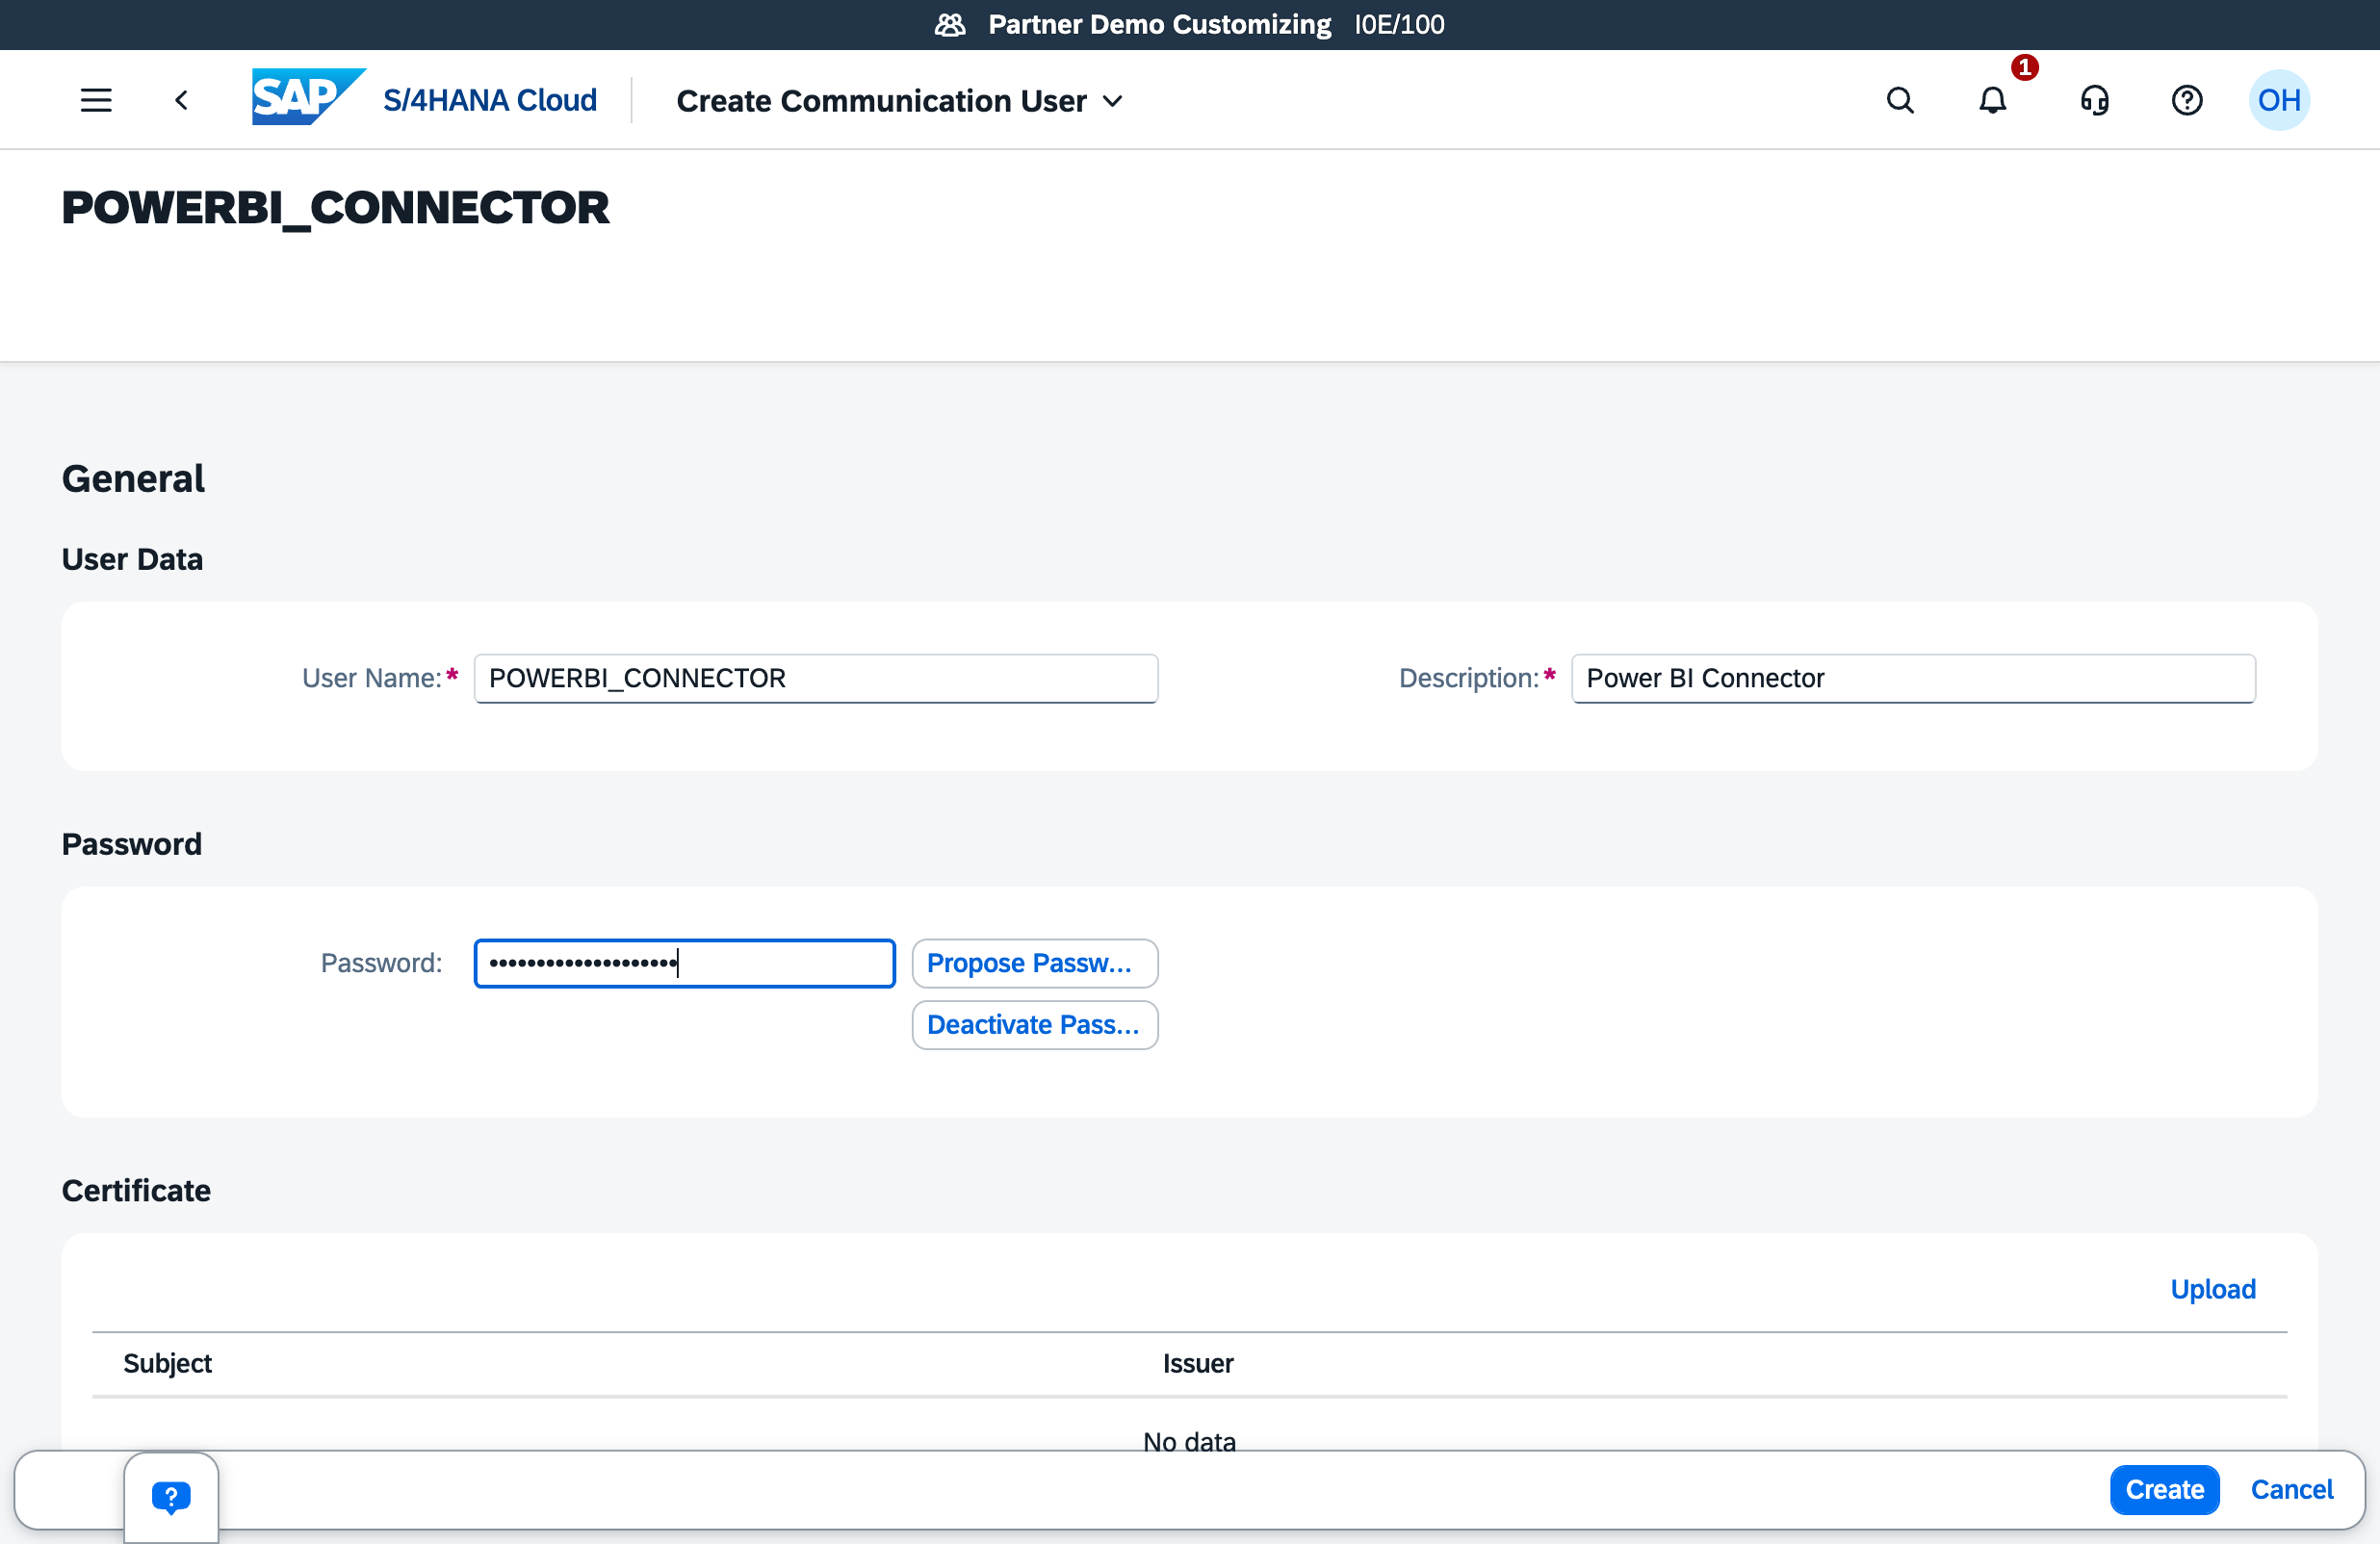Go back with the back arrow
The width and height of the screenshot is (2380, 1544).
181,100
